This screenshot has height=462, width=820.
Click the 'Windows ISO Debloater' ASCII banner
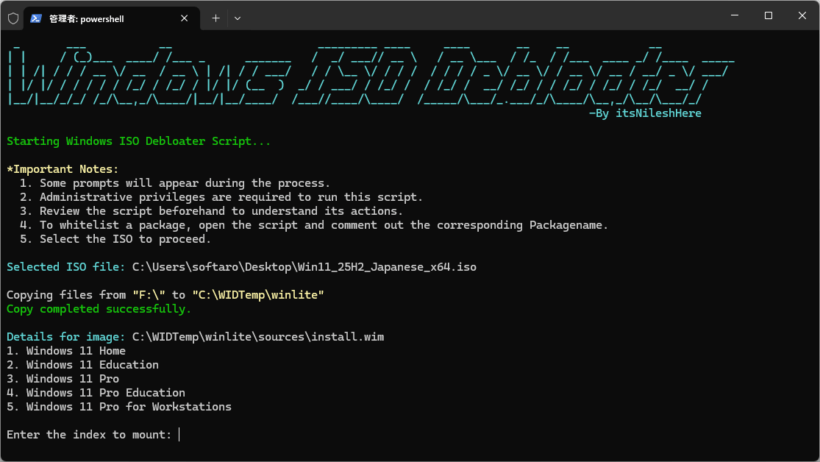click(370, 76)
